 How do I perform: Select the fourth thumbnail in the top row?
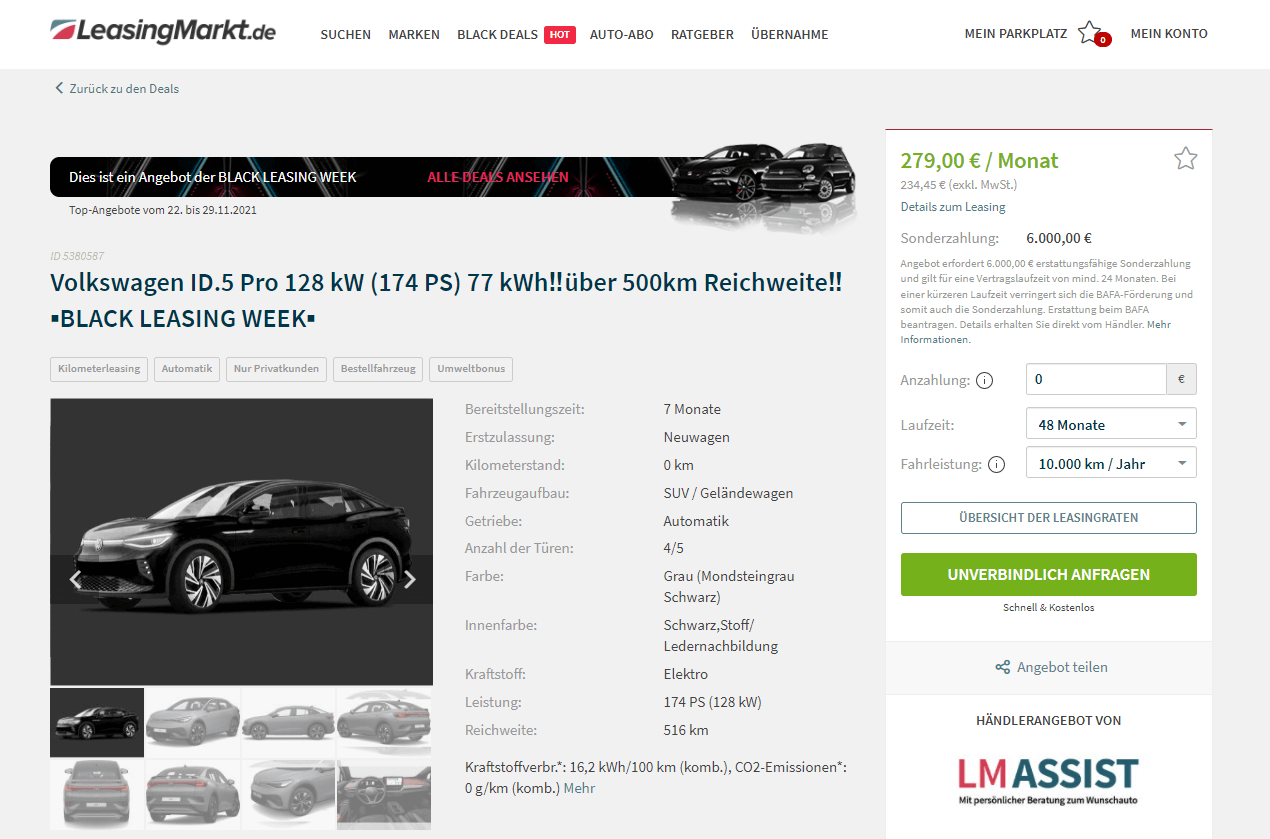384,722
